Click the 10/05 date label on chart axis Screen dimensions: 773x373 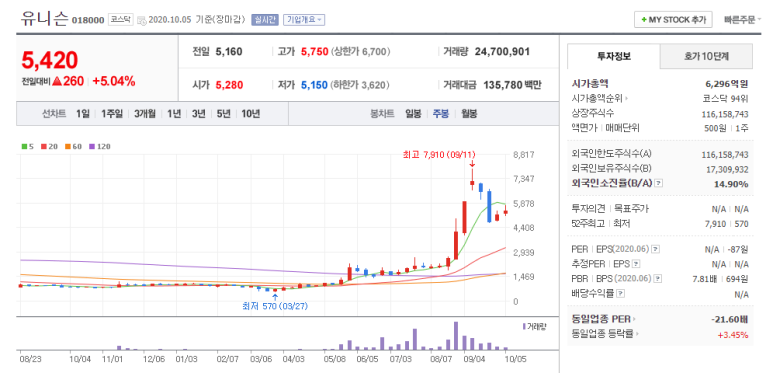(517, 359)
